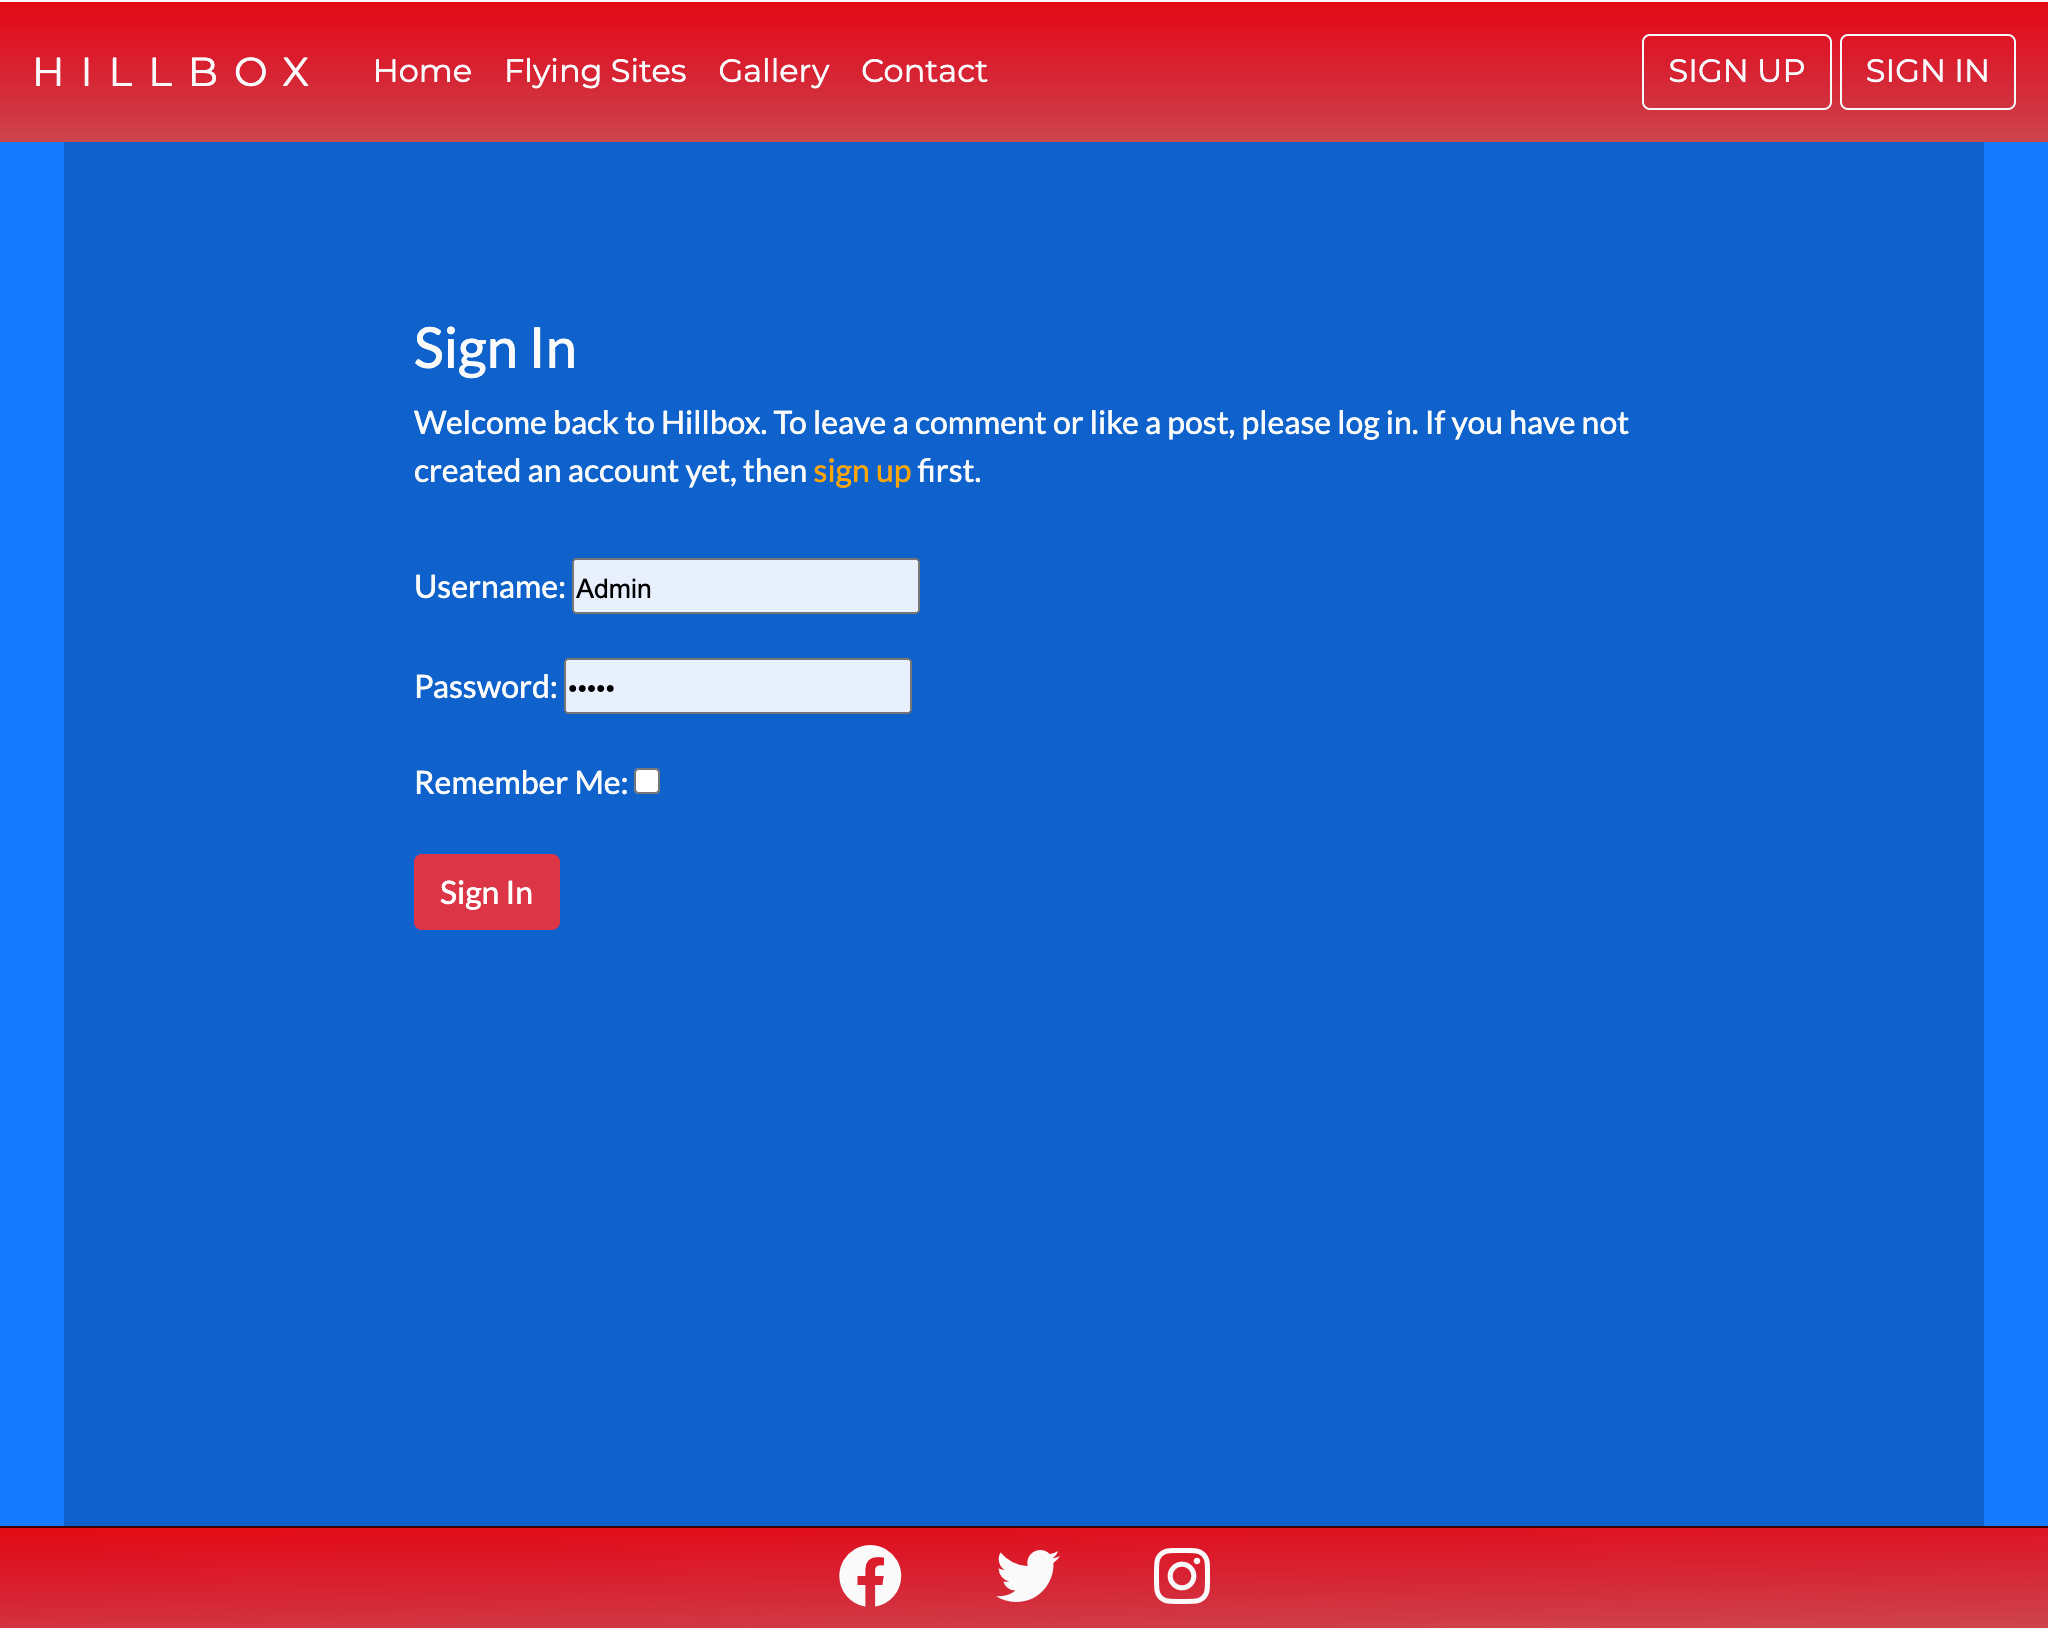Tick the Remember Me checkbox
The image size is (2048, 1630).
click(647, 781)
